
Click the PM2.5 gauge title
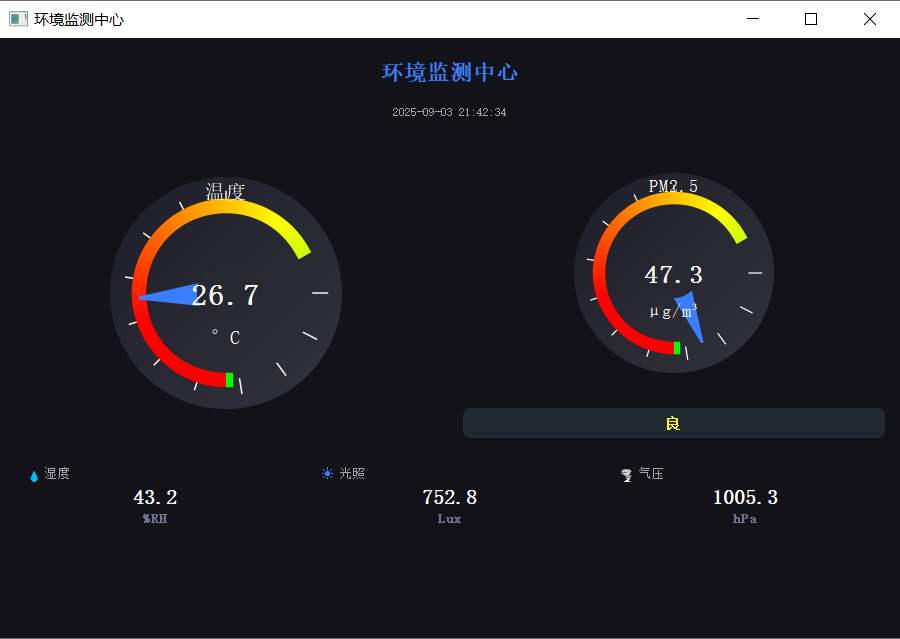click(x=673, y=186)
